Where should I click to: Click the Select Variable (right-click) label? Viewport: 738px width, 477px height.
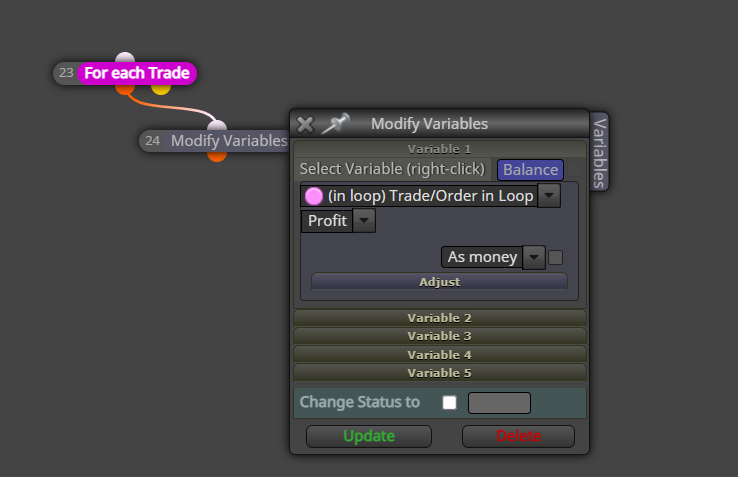392,169
